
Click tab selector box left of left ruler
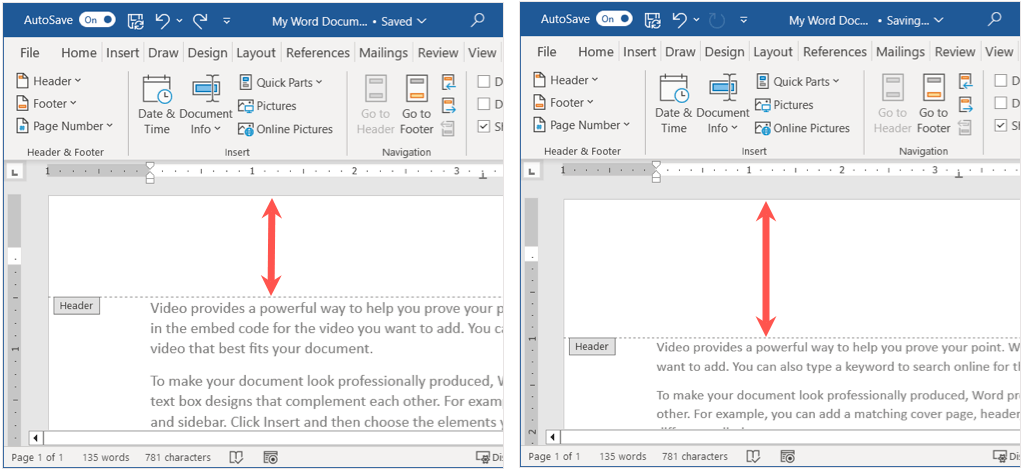pos(14,172)
